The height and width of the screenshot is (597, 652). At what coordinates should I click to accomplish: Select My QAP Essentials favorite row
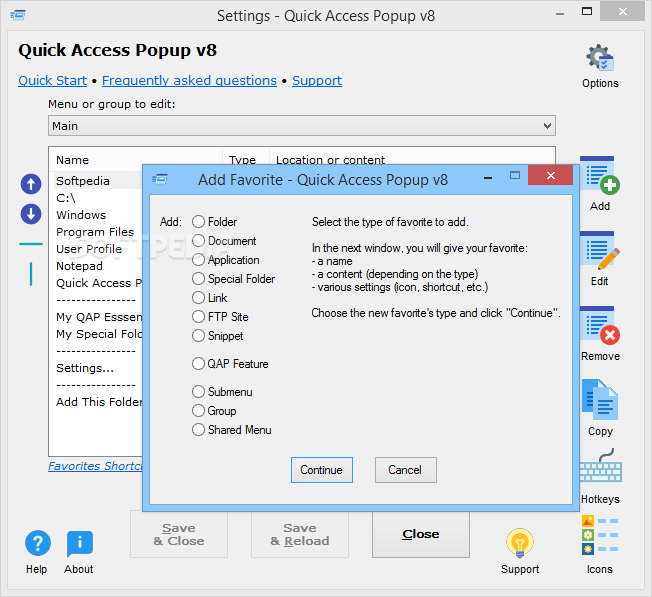(96, 317)
